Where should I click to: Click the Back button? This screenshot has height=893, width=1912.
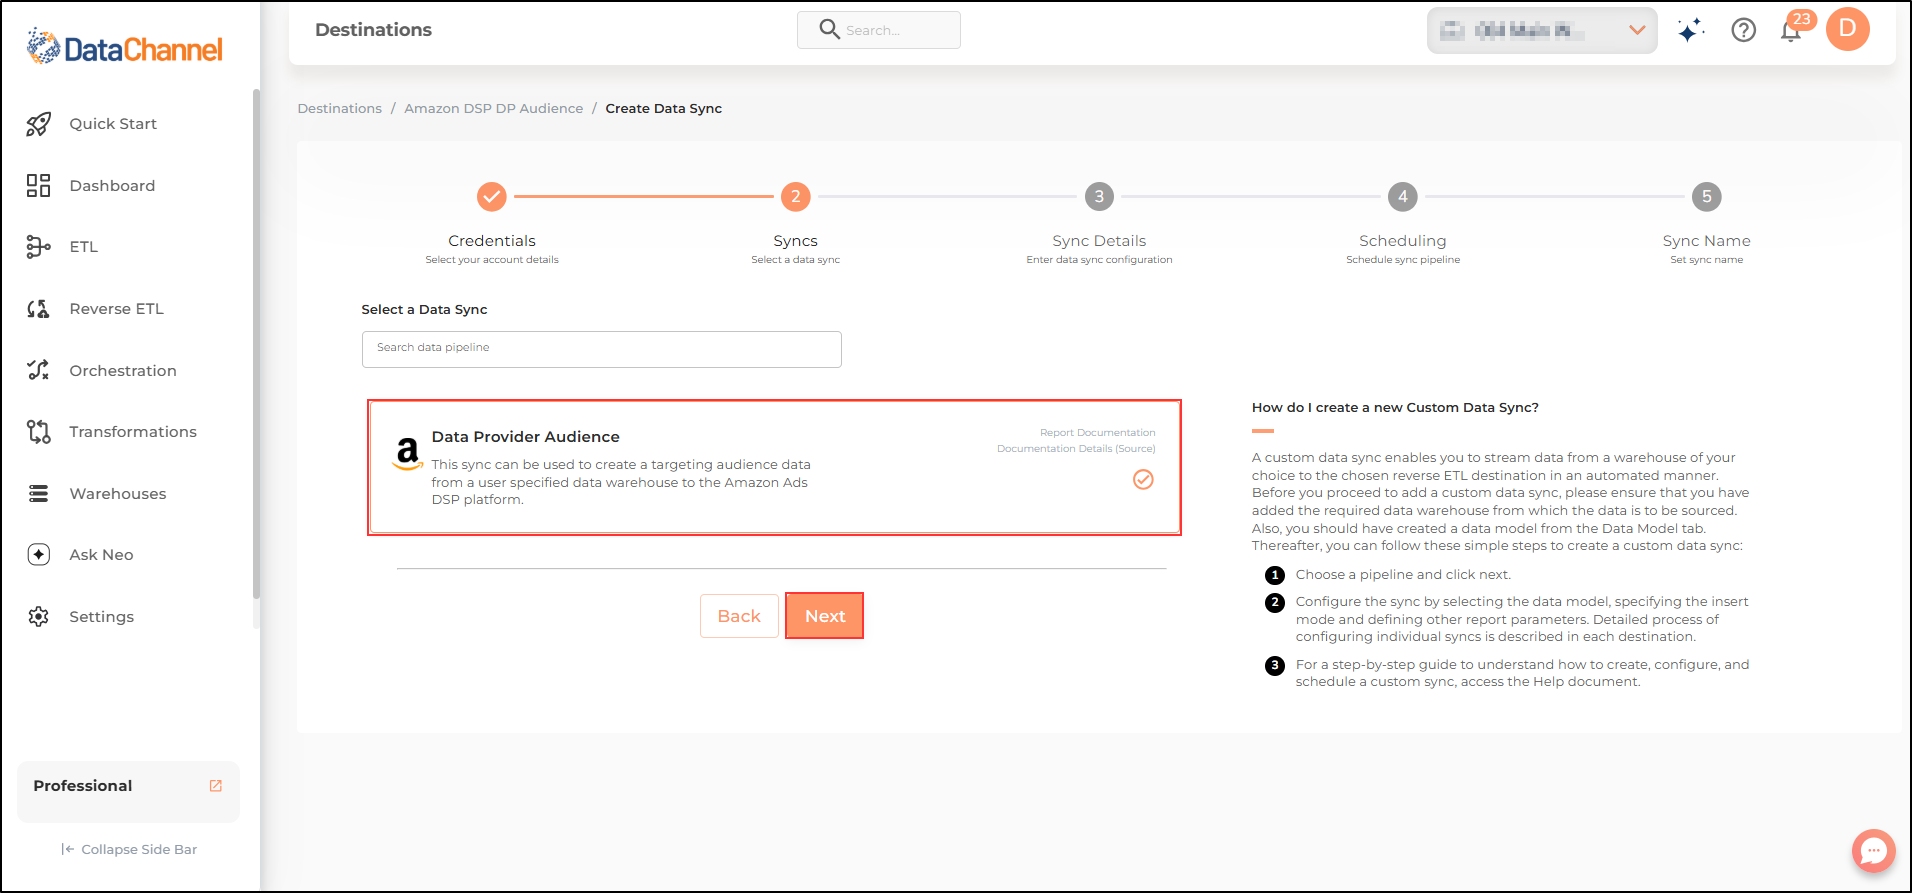point(739,616)
